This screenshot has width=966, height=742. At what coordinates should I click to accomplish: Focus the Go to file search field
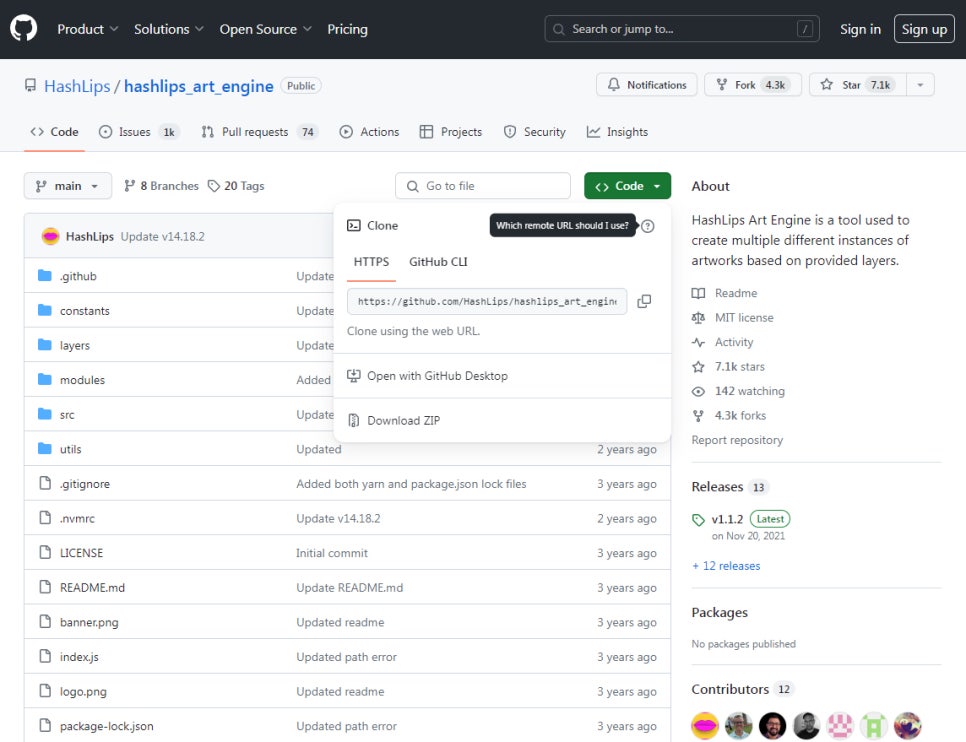[483, 186]
